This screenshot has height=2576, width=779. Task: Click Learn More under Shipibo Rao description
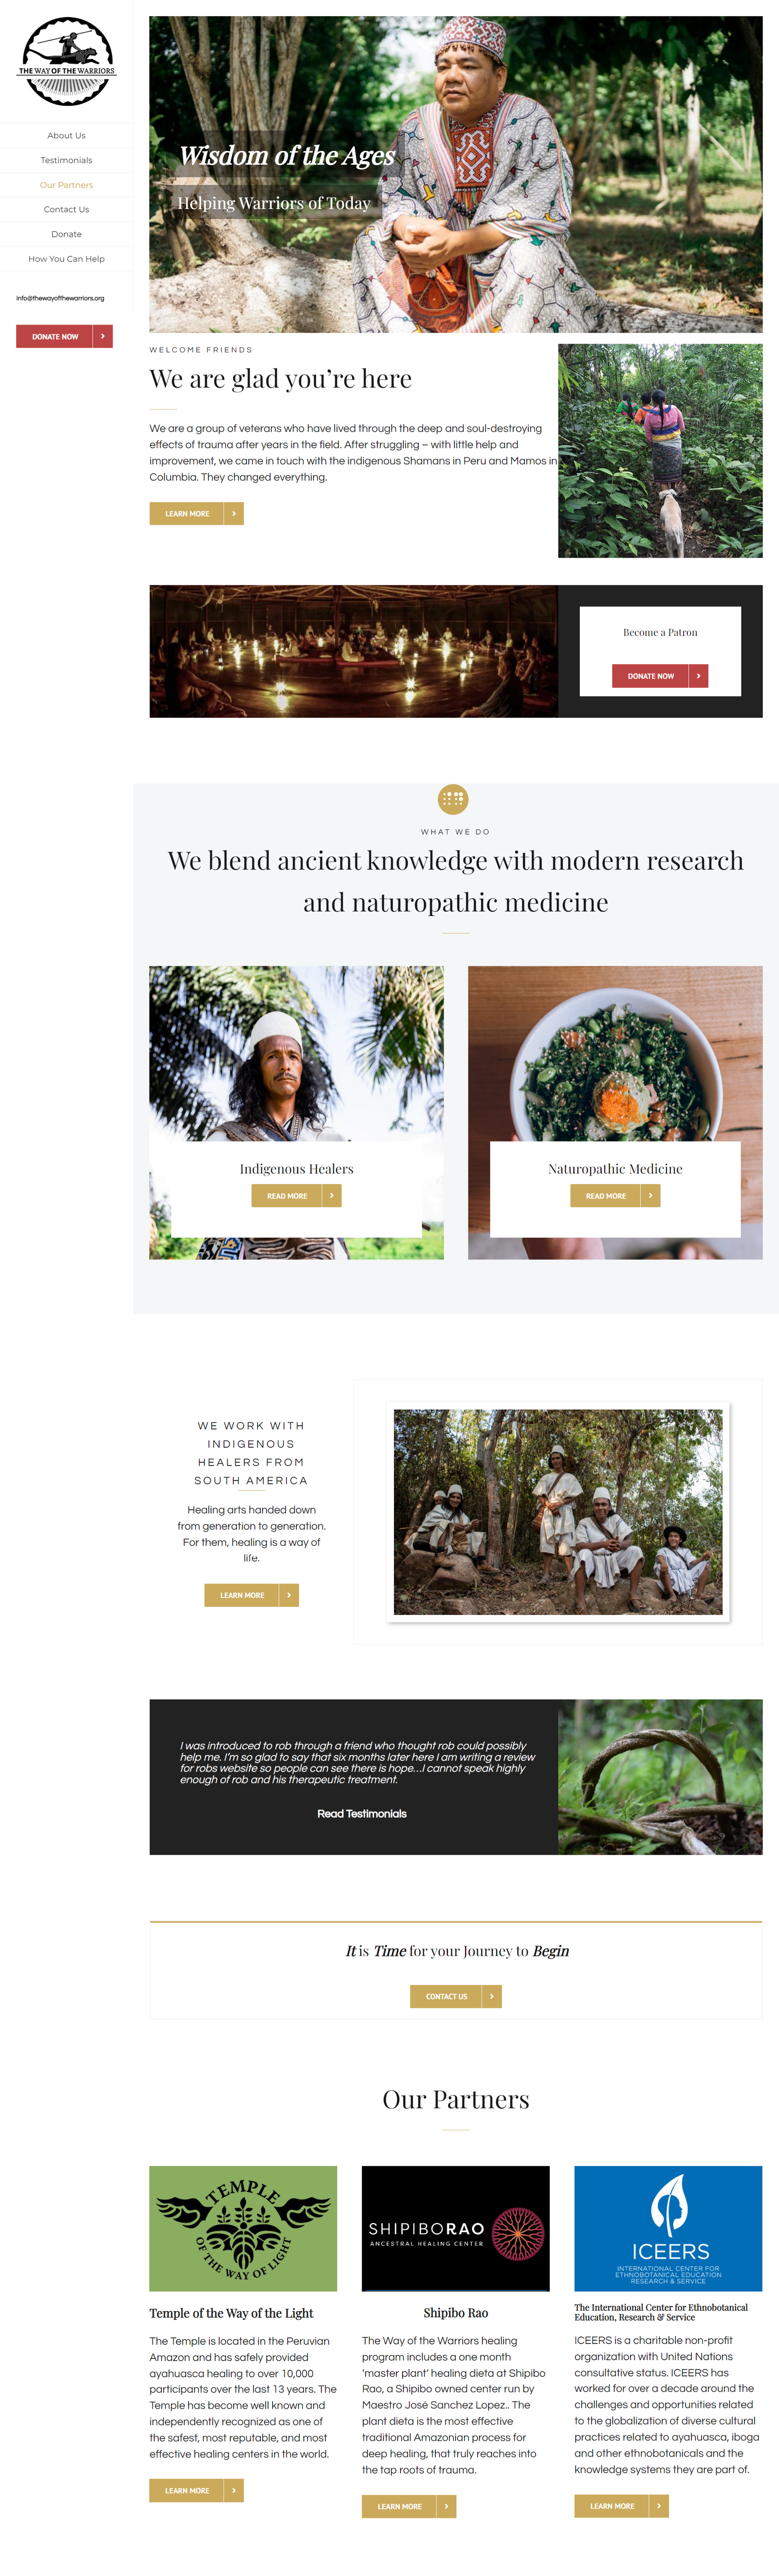pos(409,2506)
